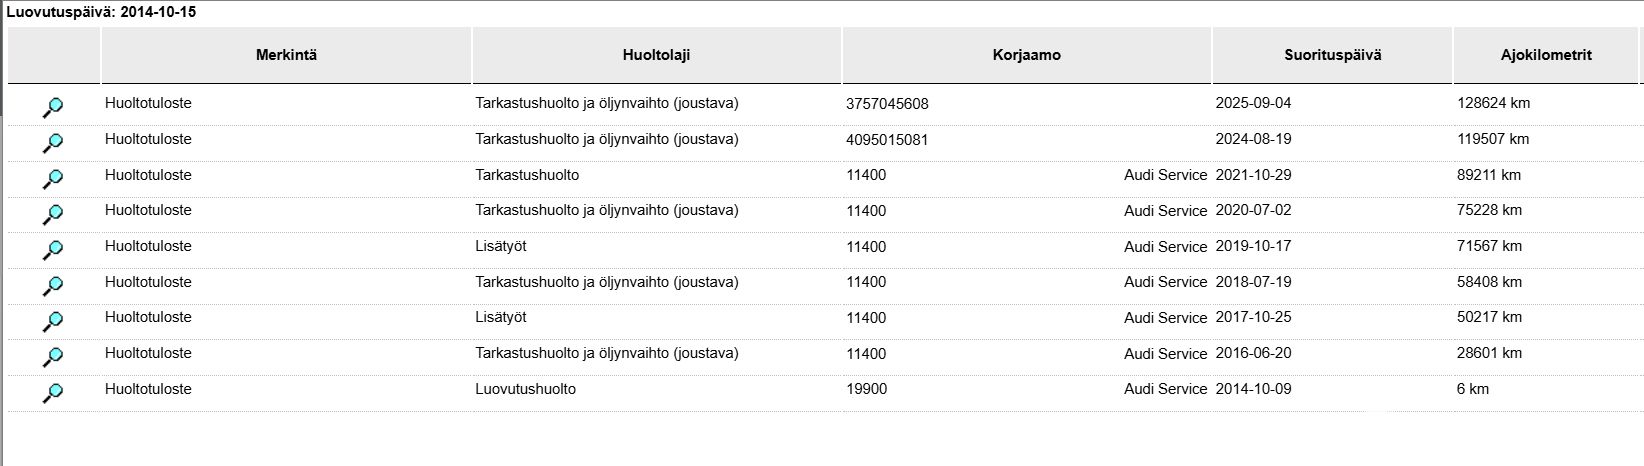
Task: View details of 2021-10-29 Tarkastushuolto entry
Action: 53,179
